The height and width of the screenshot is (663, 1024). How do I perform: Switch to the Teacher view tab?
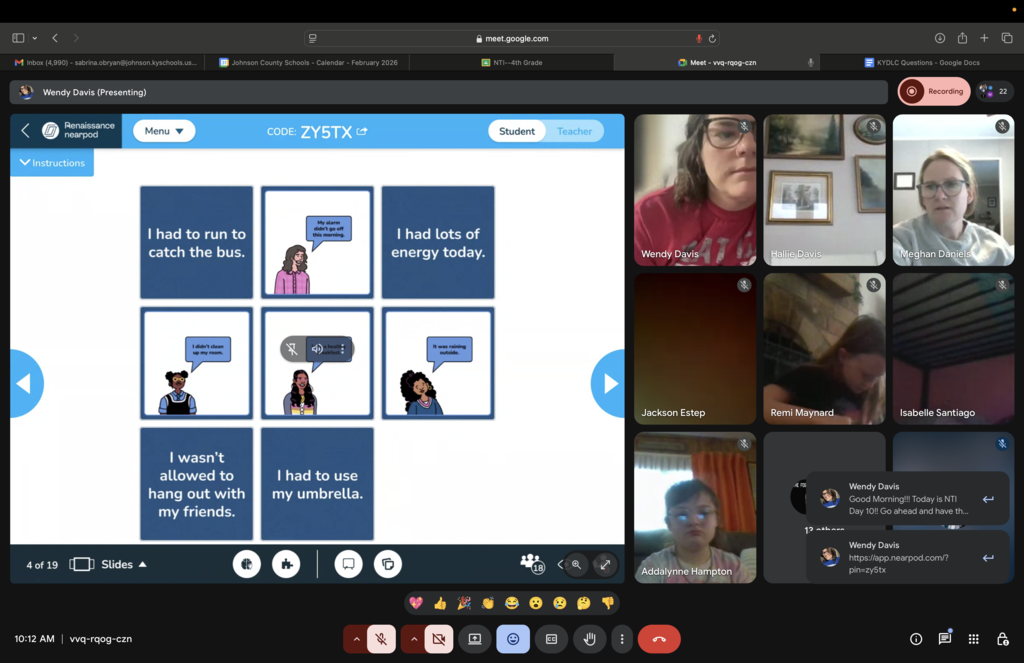574,131
